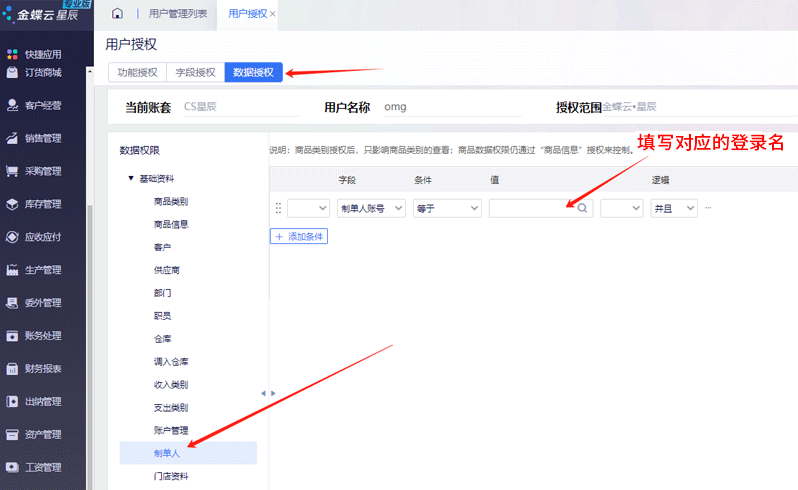Screen dimensions: 798x490
Task: Select 制单人 in tree
Action: tap(188, 453)
